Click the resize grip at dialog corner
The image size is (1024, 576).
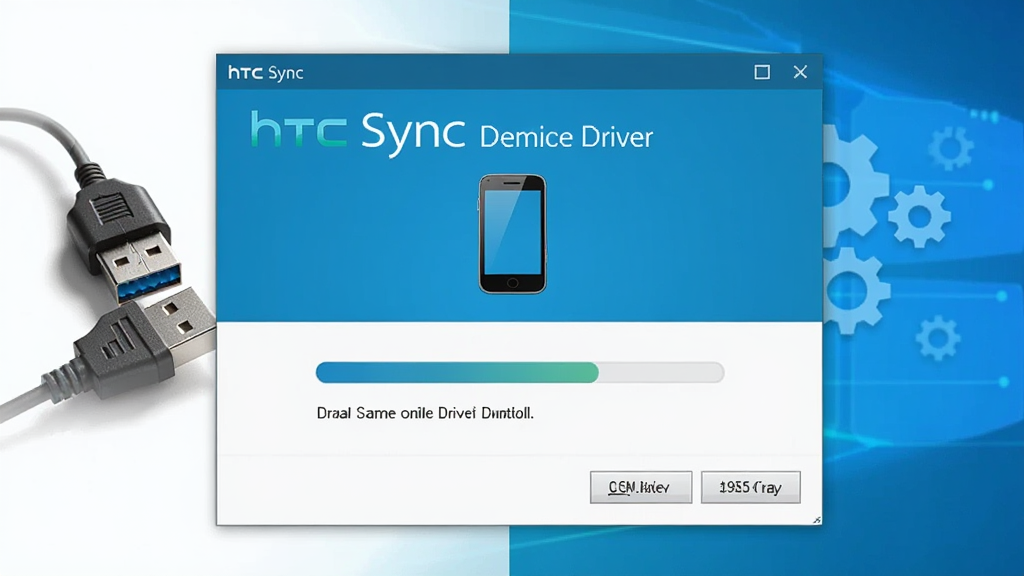coord(816,520)
